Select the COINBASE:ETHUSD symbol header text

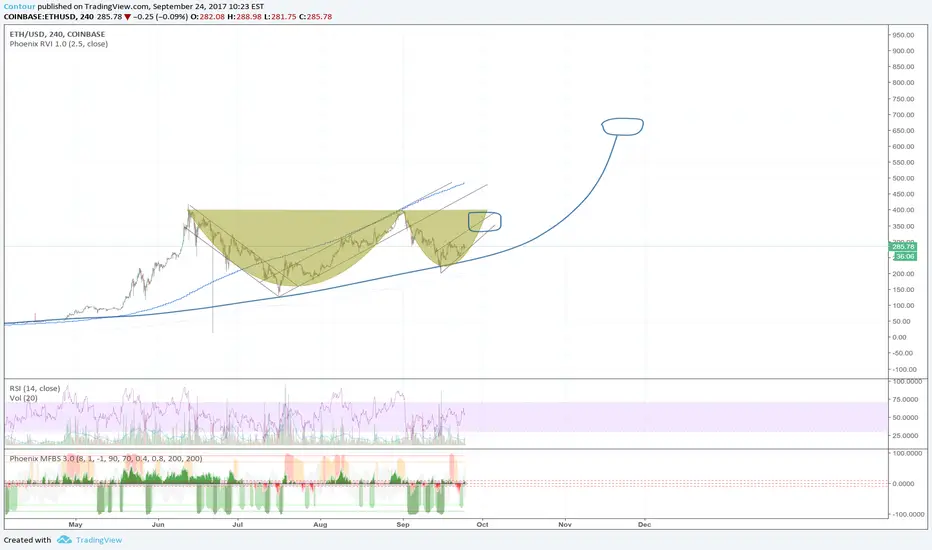pyautogui.click(x=49, y=17)
